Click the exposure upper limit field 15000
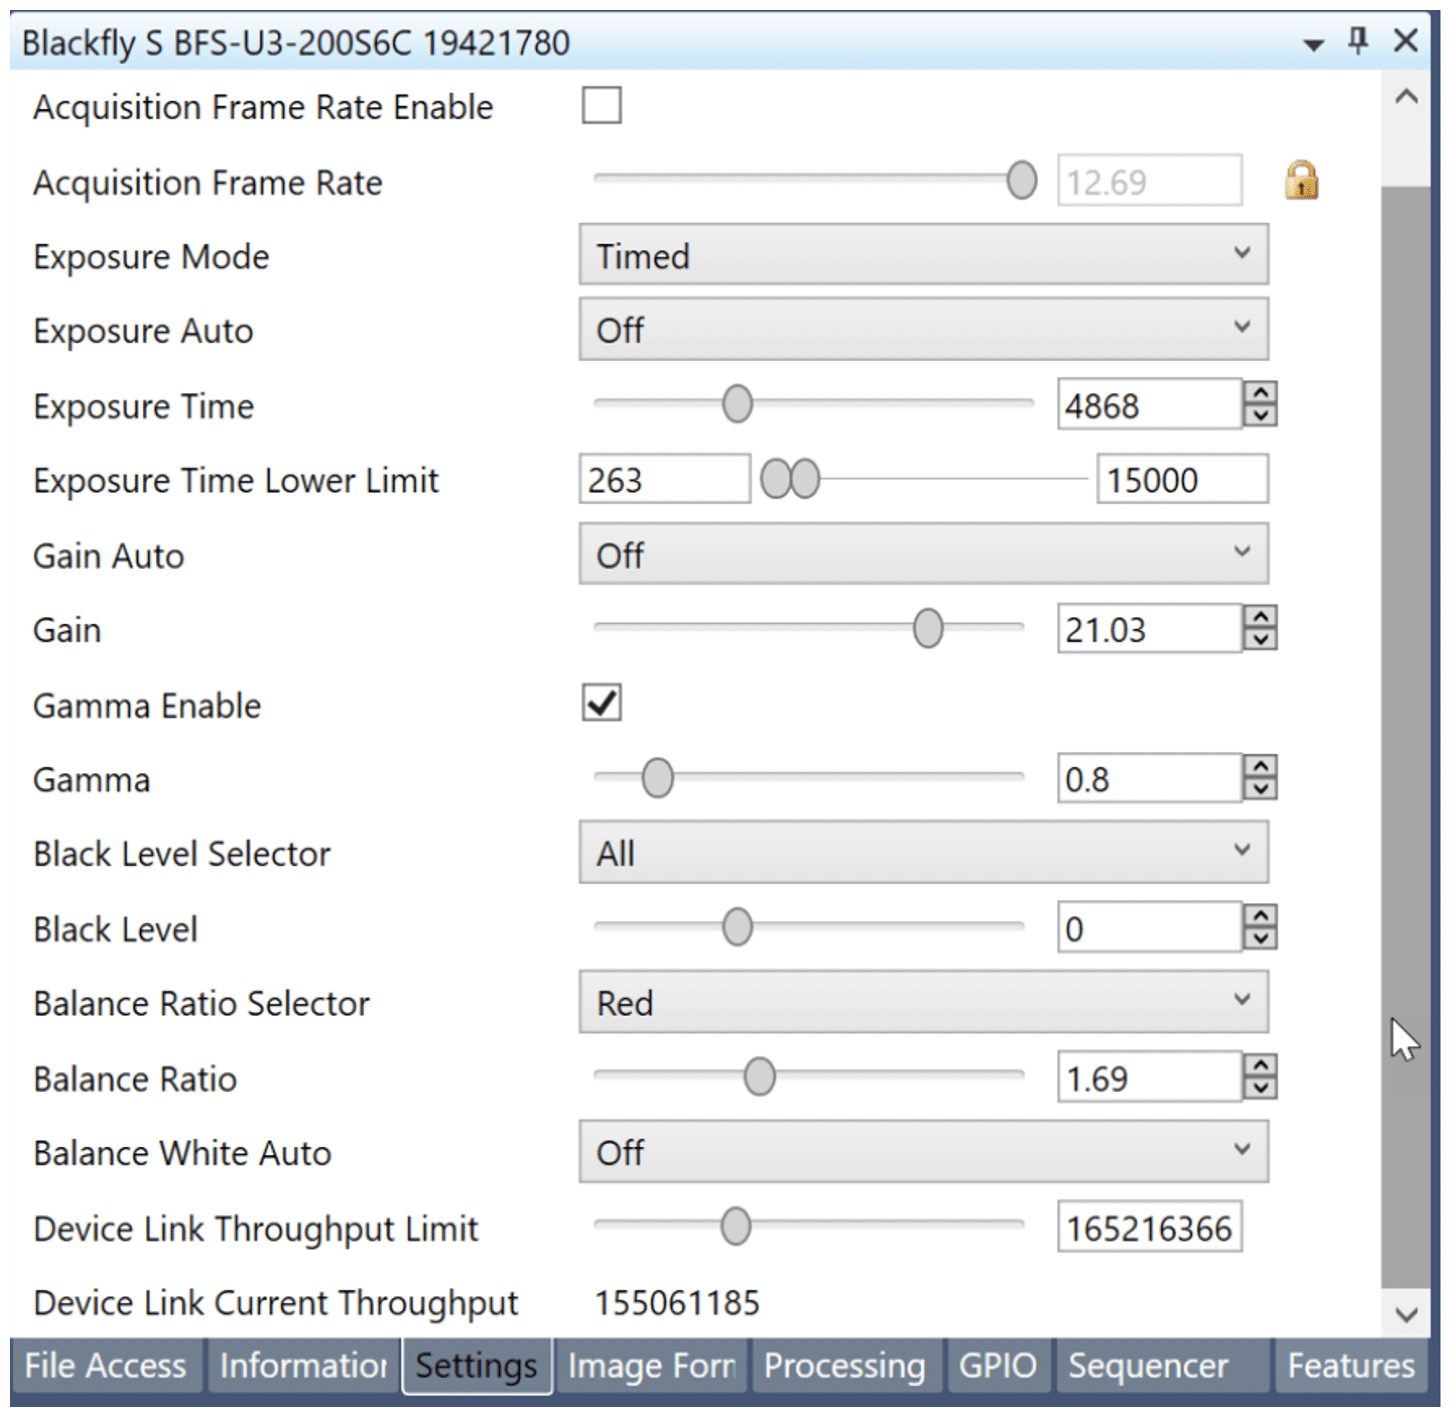The height and width of the screenshot is (1414, 1452). pos(1183,479)
